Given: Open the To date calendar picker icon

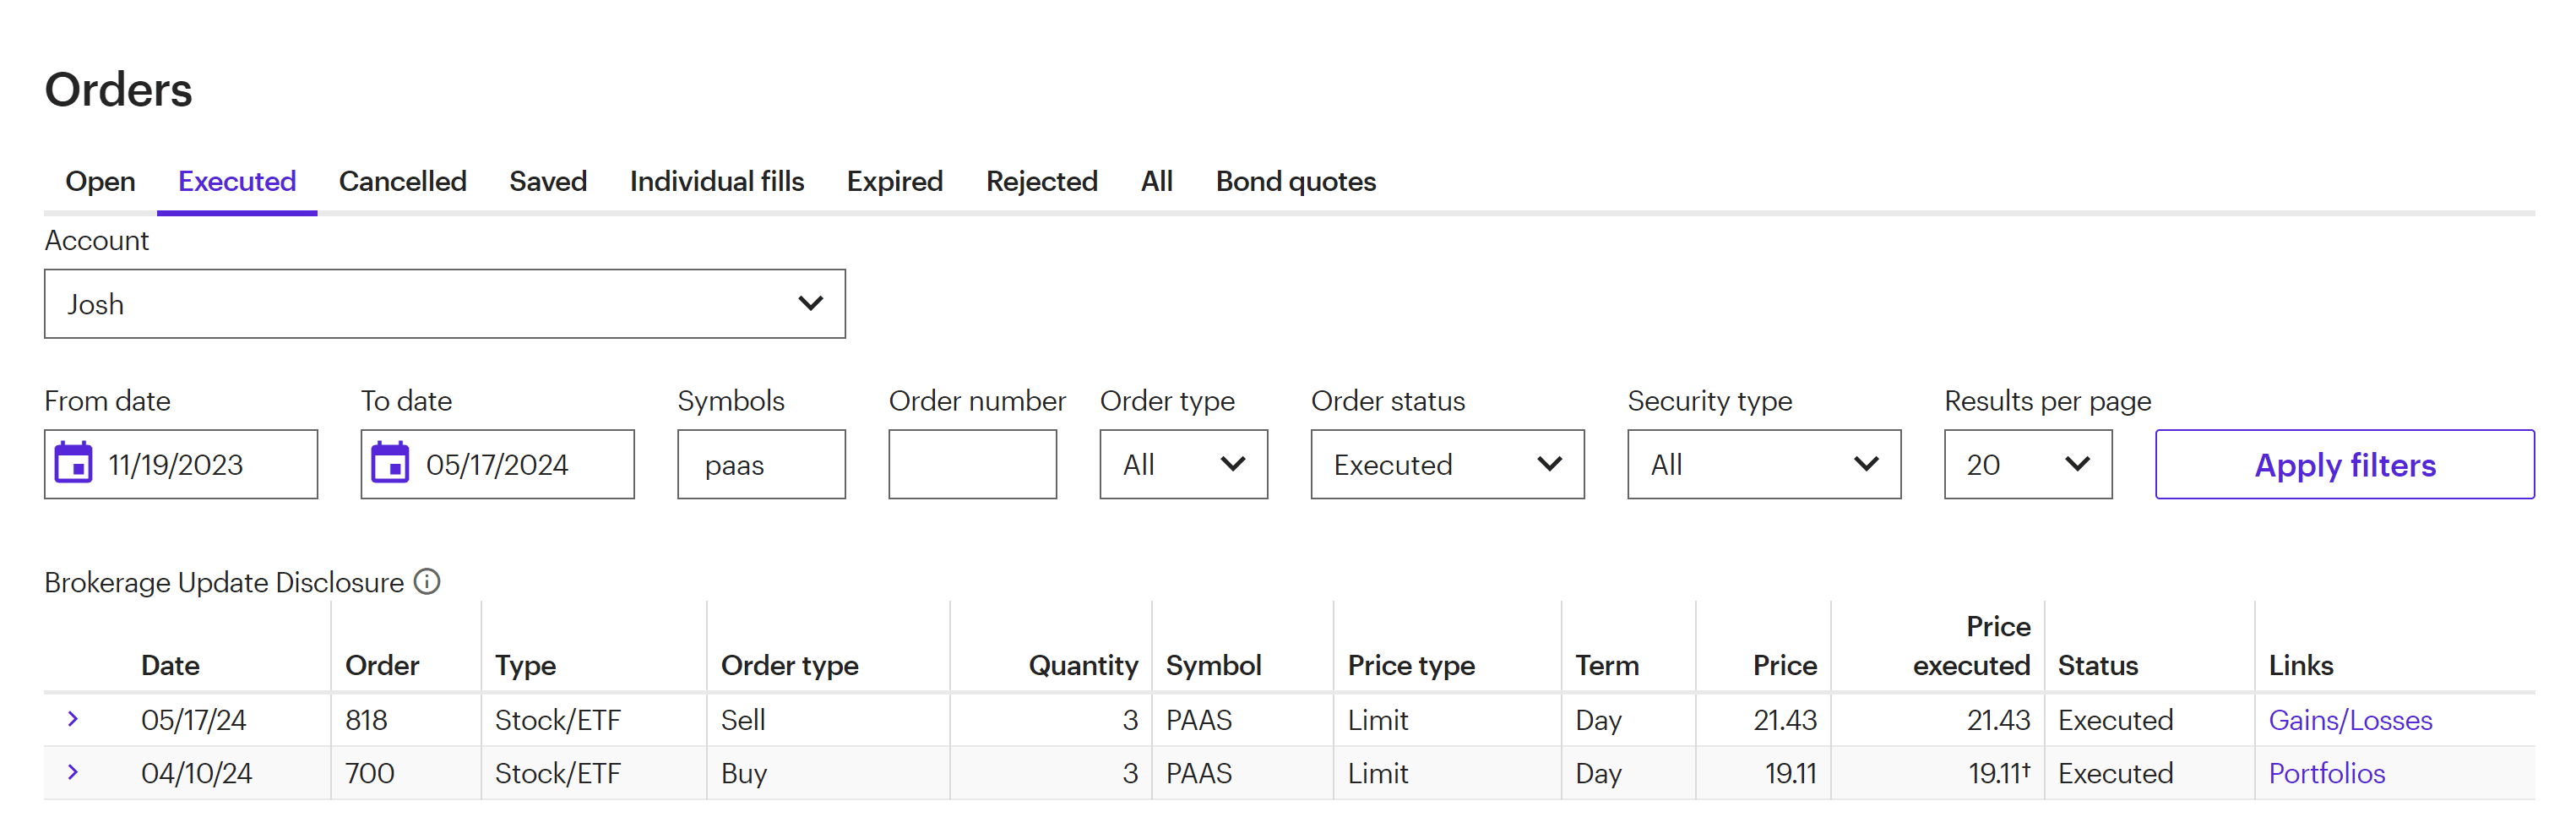Looking at the screenshot, I should click(390, 464).
